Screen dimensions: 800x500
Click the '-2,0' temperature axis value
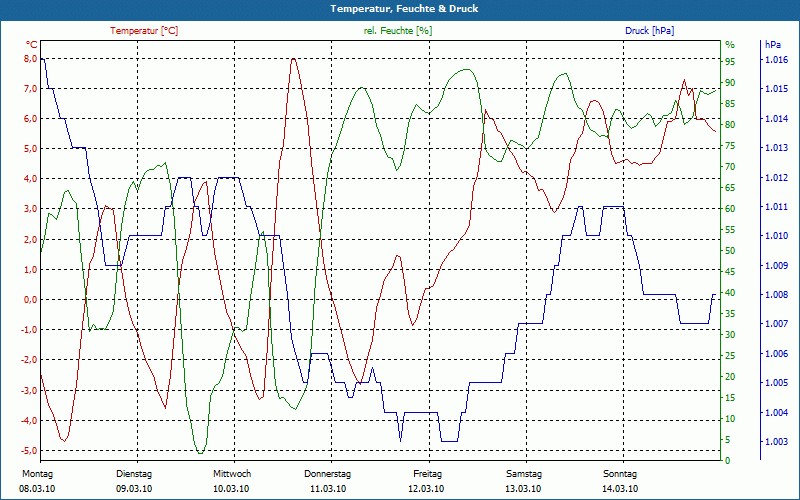click(29, 360)
